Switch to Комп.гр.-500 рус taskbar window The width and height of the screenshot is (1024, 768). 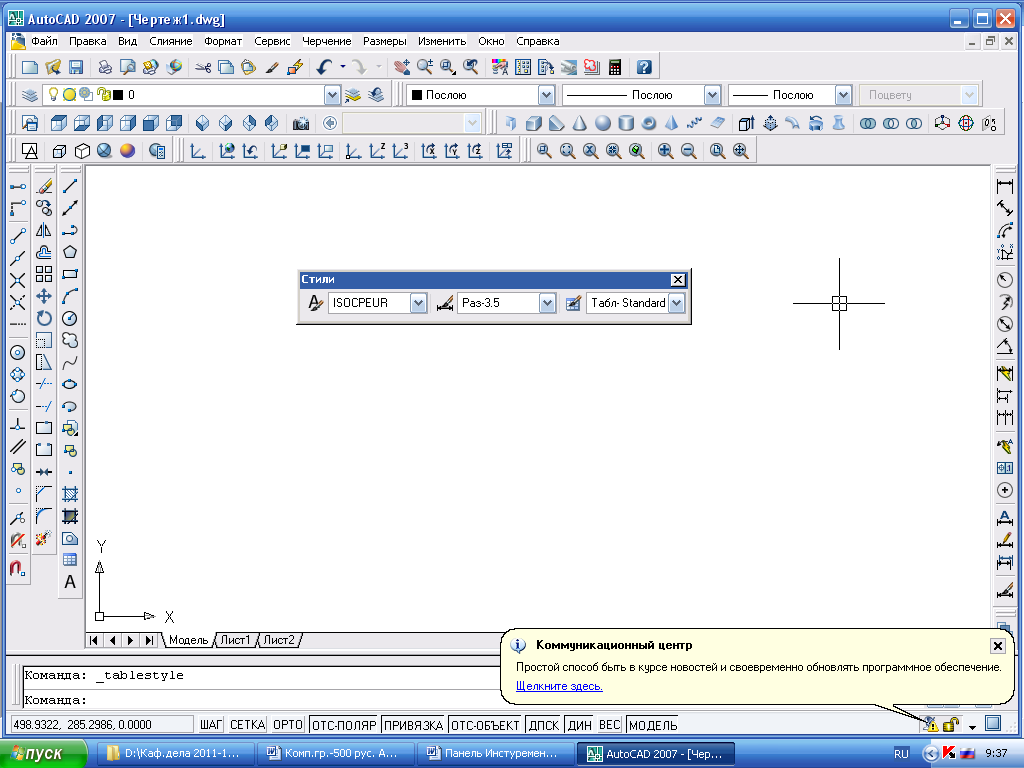pyautogui.click(x=335, y=754)
